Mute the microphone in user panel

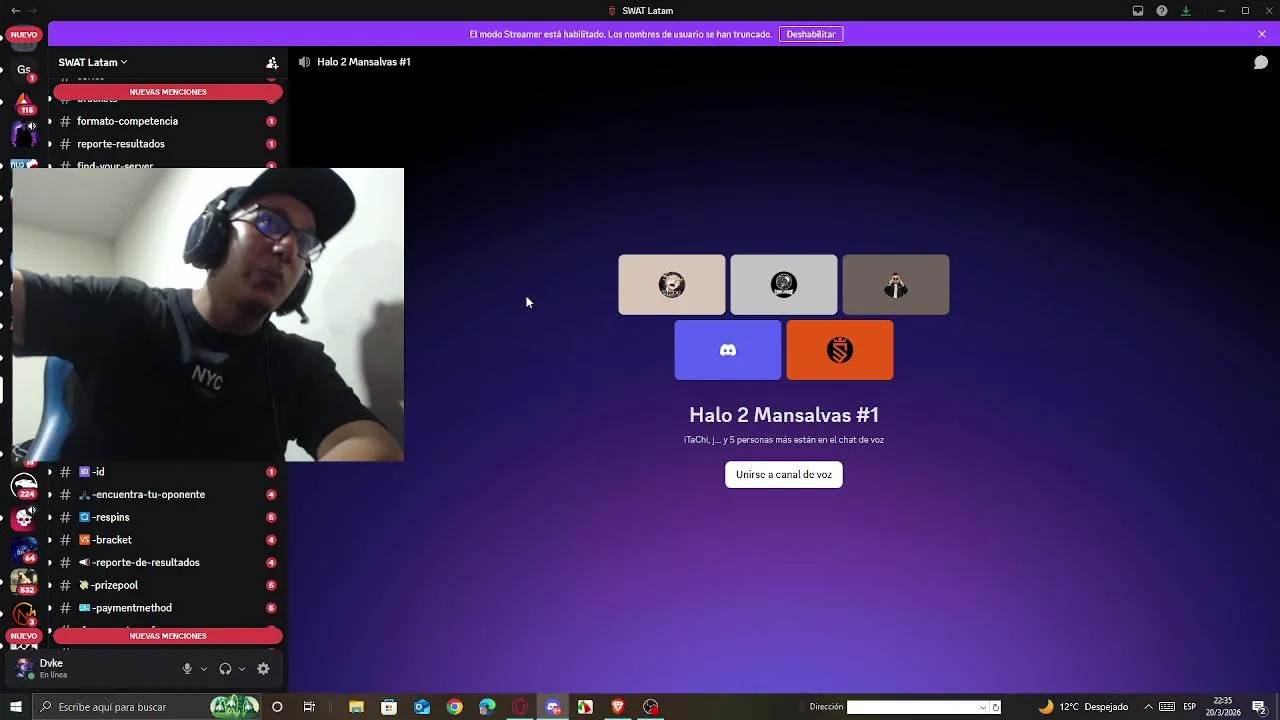point(187,669)
